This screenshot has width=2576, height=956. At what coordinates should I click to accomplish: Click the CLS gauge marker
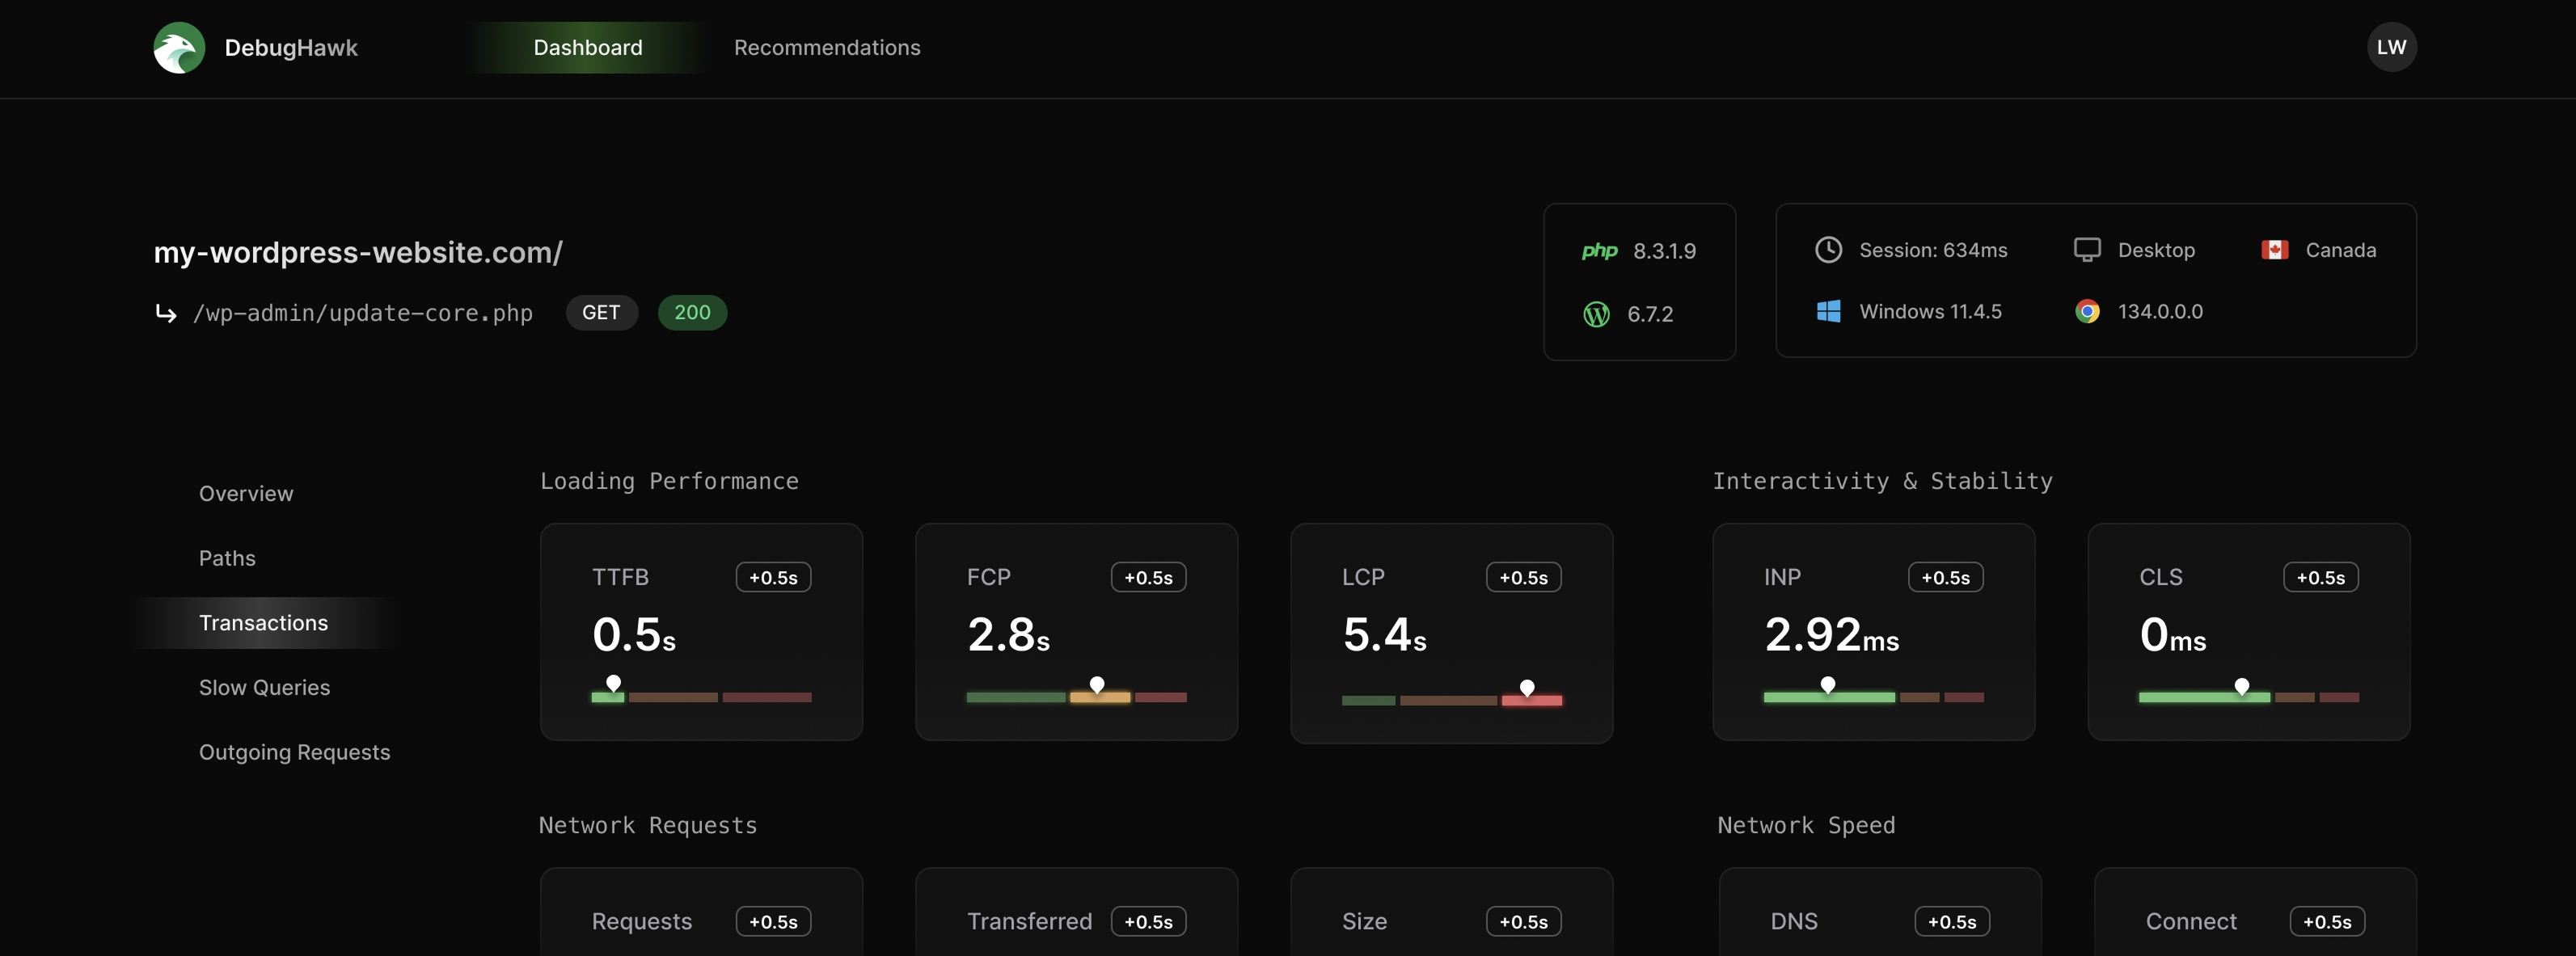coord(2242,686)
